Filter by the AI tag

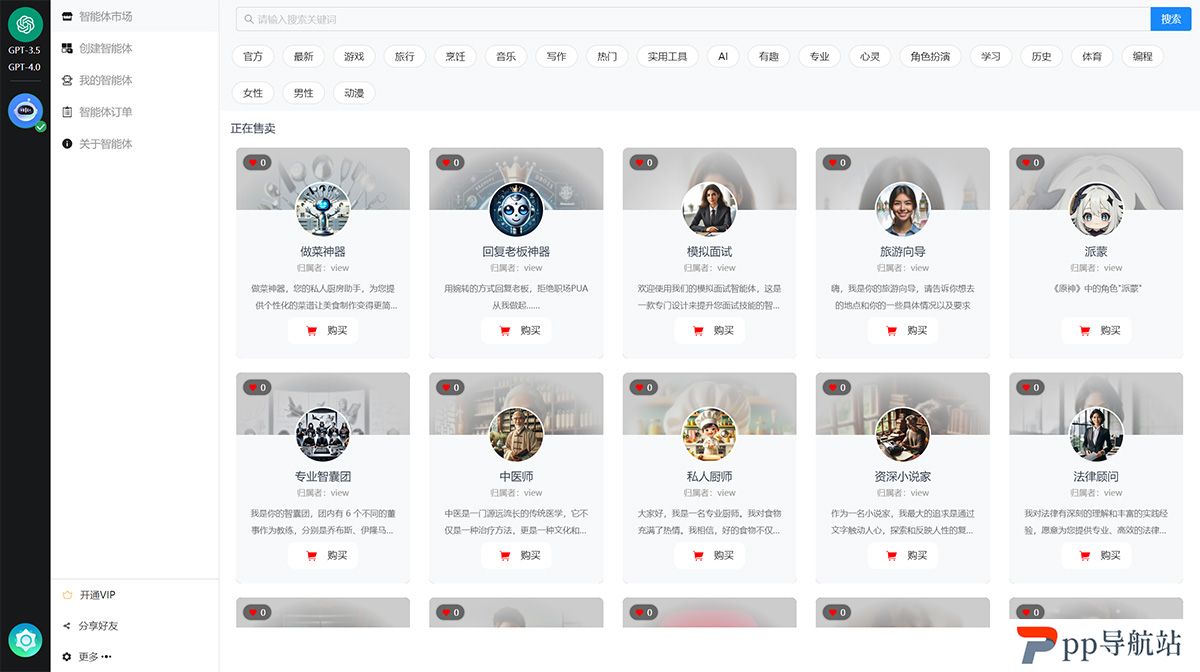click(723, 57)
